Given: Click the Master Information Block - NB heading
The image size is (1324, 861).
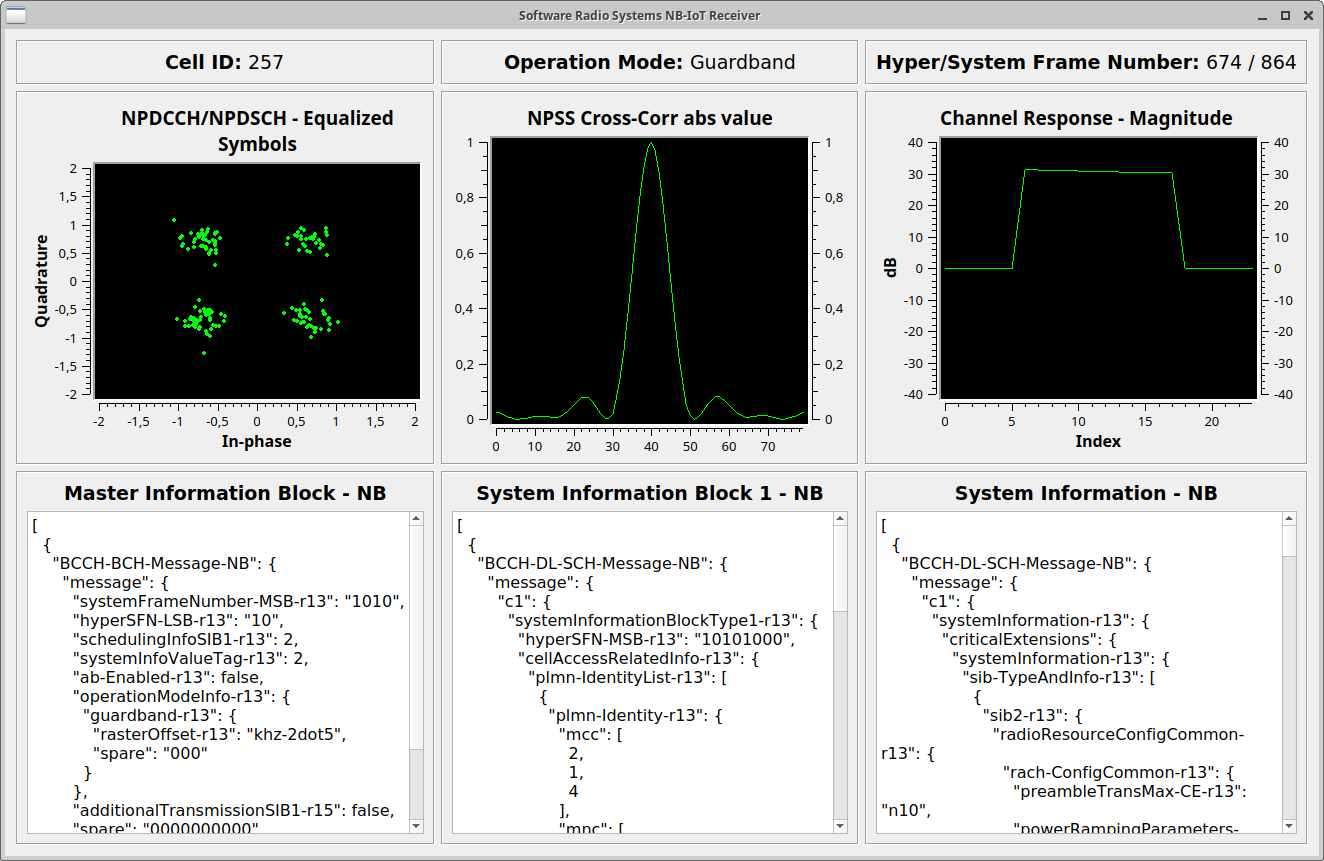Looking at the screenshot, I should 225,493.
